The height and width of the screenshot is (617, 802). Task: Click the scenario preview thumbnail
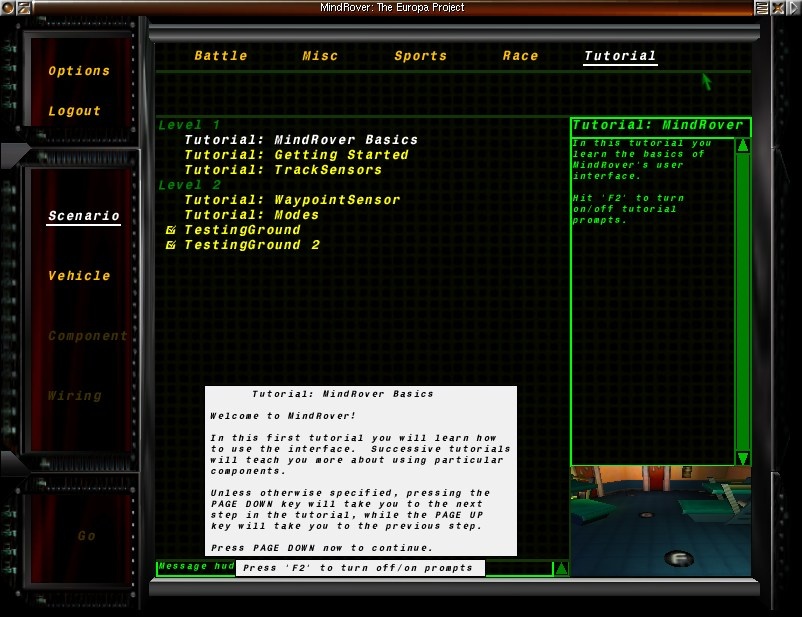click(660, 521)
